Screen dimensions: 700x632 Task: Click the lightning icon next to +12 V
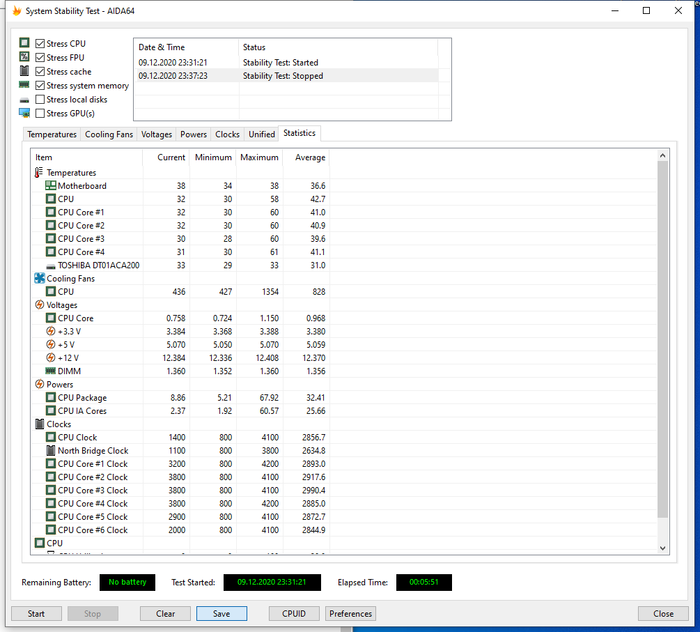tap(51, 358)
